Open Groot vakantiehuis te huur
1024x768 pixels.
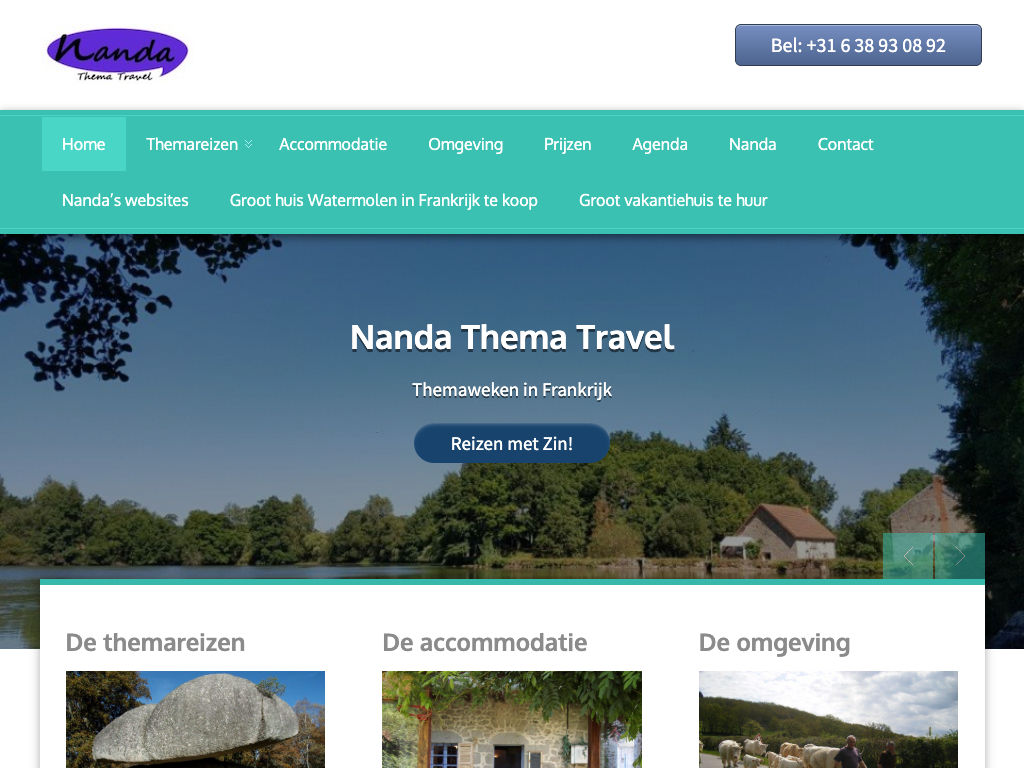click(x=673, y=200)
